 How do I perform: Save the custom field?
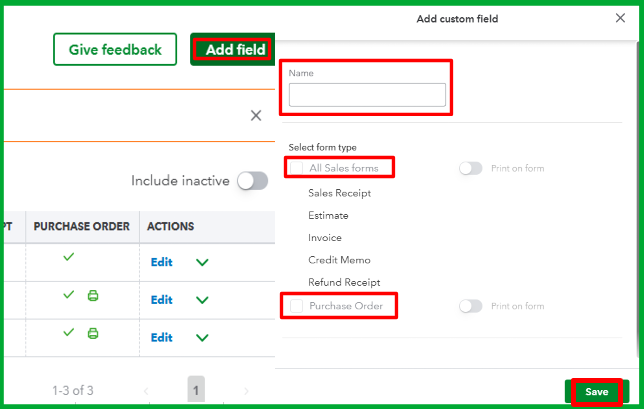tap(597, 392)
